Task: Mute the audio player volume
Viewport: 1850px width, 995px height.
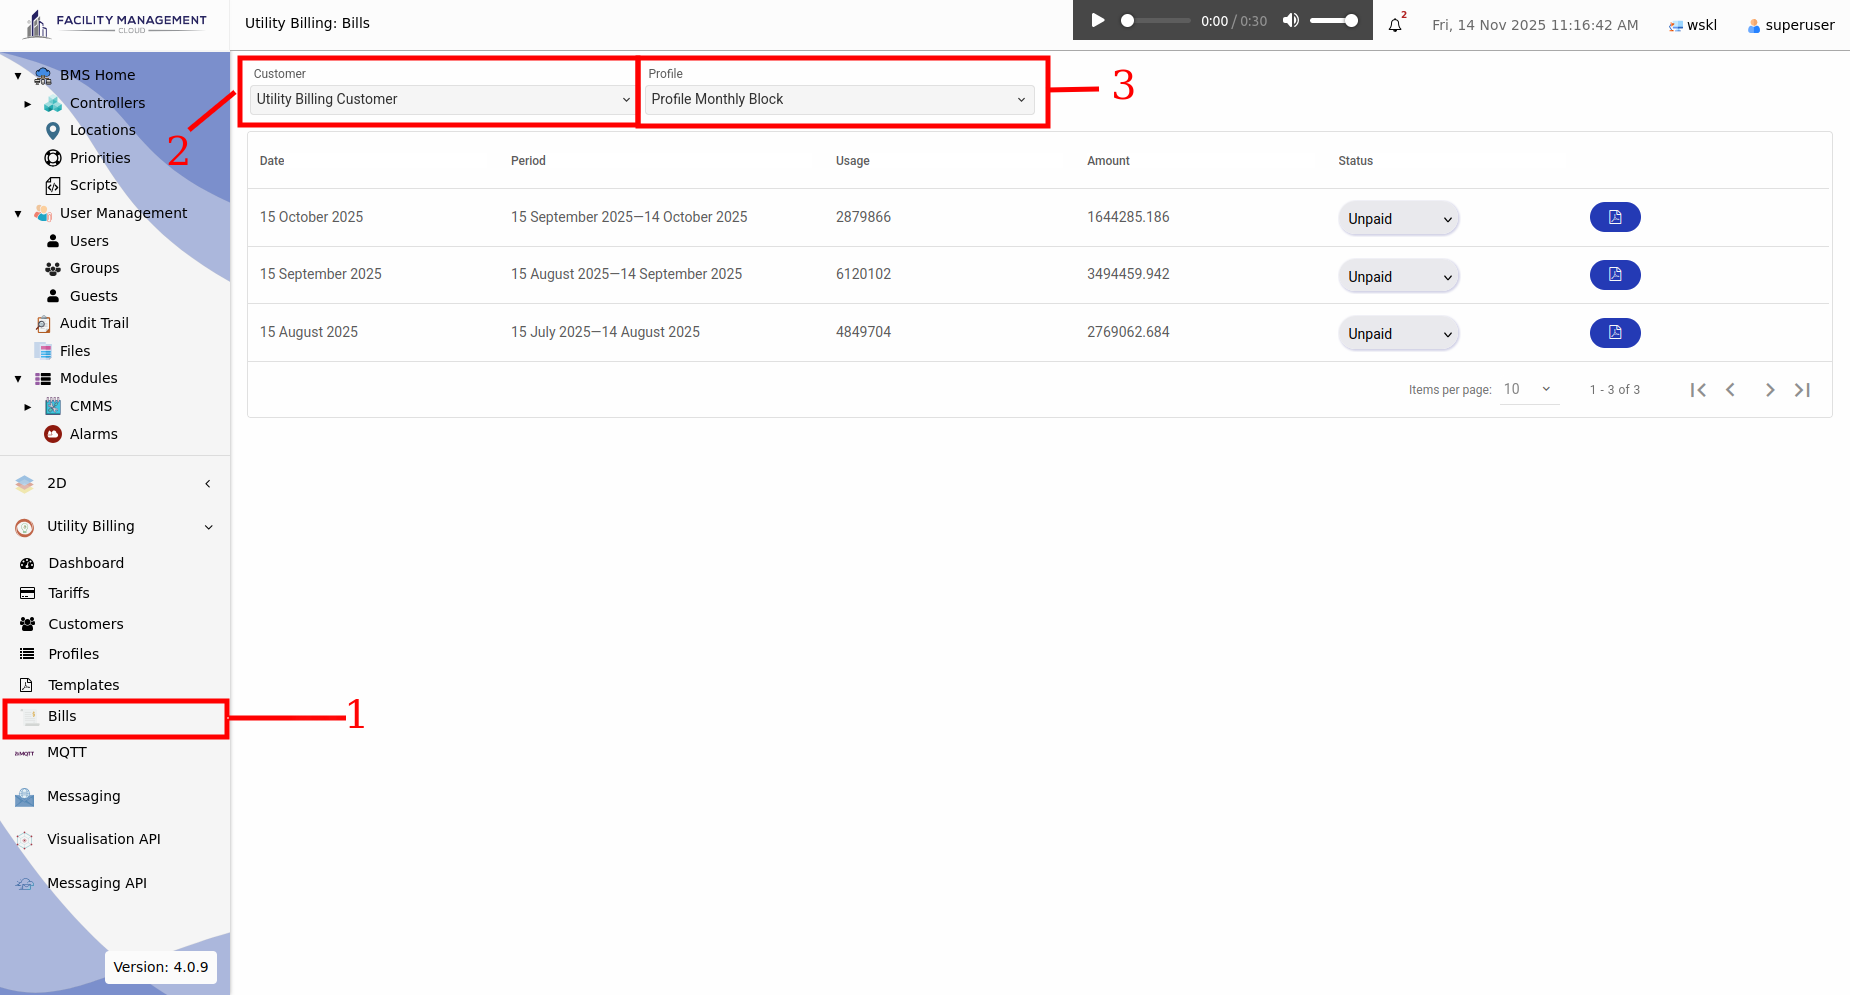Action: tap(1291, 20)
